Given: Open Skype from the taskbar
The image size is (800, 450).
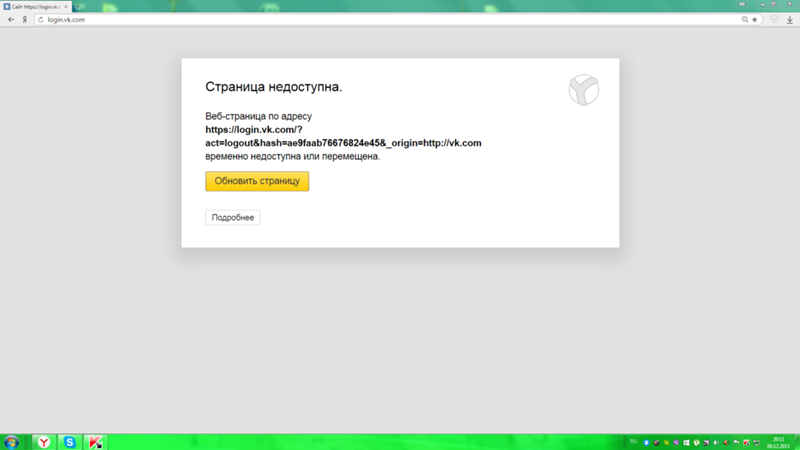Looking at the screenshot, I should 69,442.
